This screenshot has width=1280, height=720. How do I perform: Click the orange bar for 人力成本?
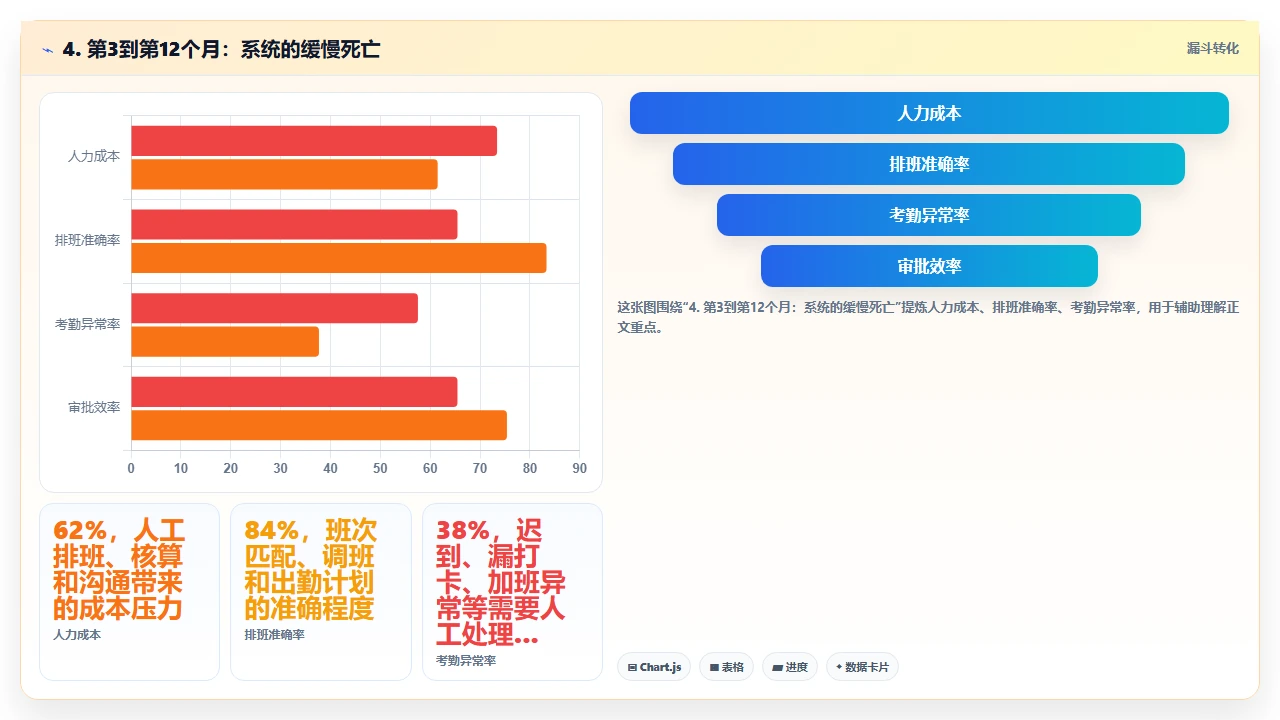coord(284,174)
